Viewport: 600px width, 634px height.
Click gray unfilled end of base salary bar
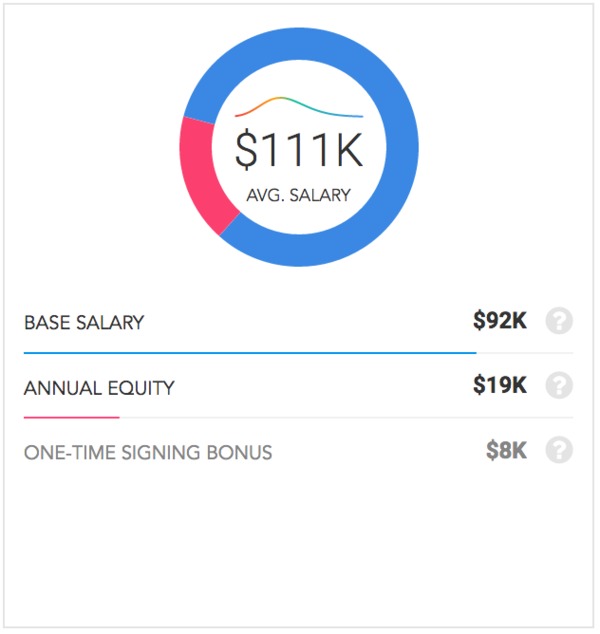click(526, 355)
